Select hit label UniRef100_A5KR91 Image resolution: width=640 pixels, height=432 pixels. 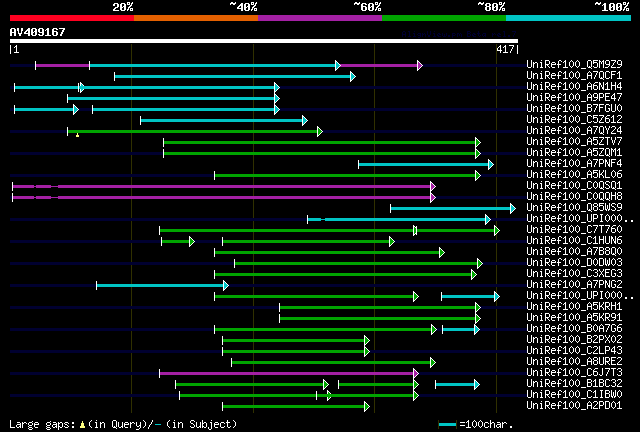574,317
